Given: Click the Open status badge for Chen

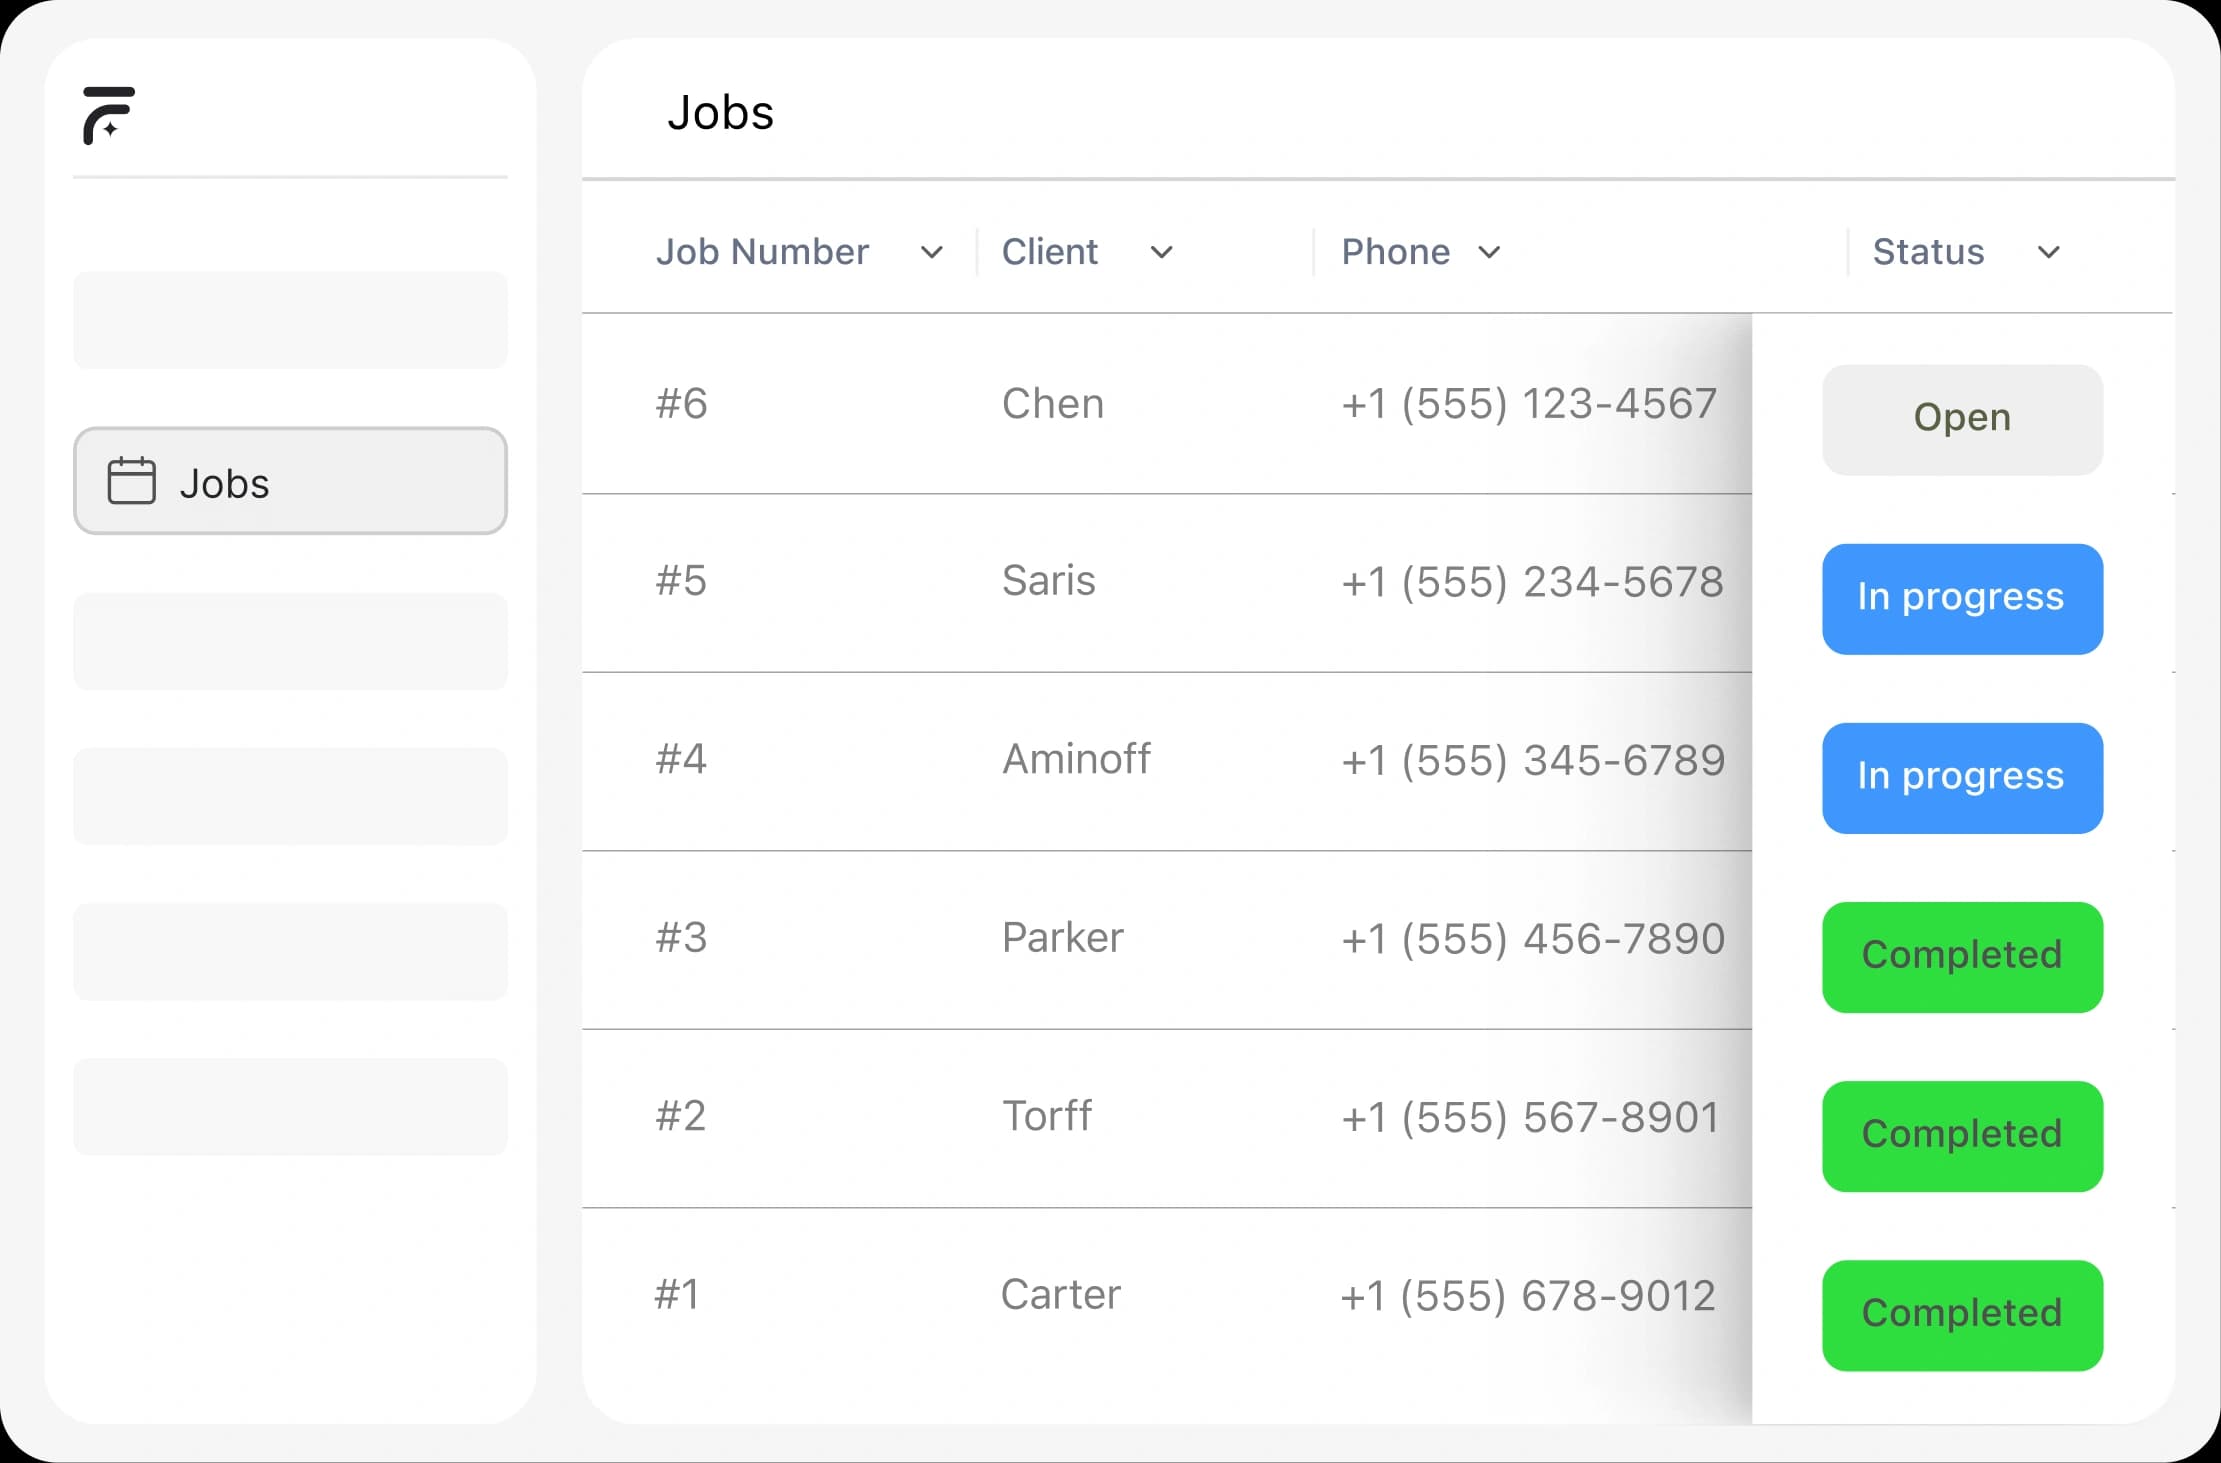Looking at the screenshot, I should point(1961,419).
